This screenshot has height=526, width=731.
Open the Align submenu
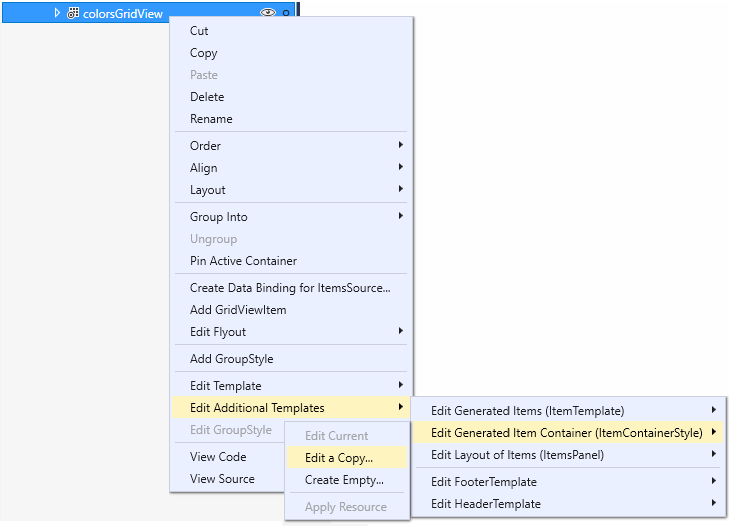(x=291, y=167)
